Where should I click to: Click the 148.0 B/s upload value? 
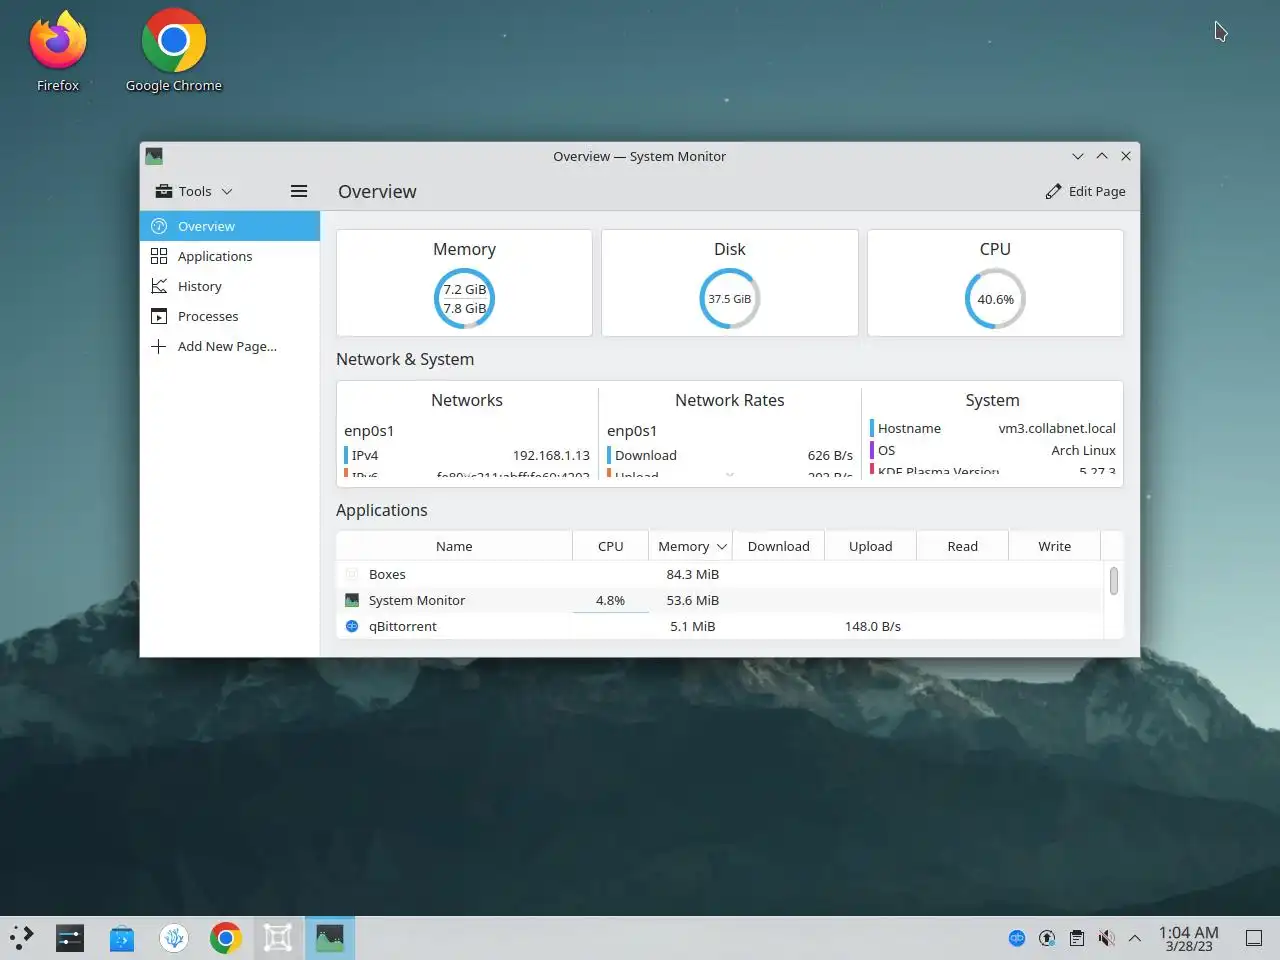[872, 626]
